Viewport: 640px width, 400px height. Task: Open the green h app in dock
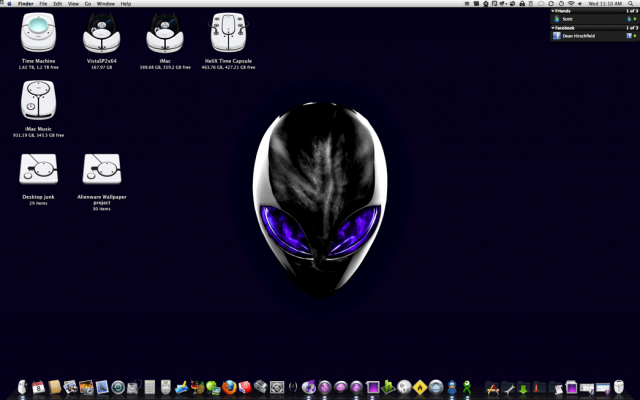(x=389, y=387)
